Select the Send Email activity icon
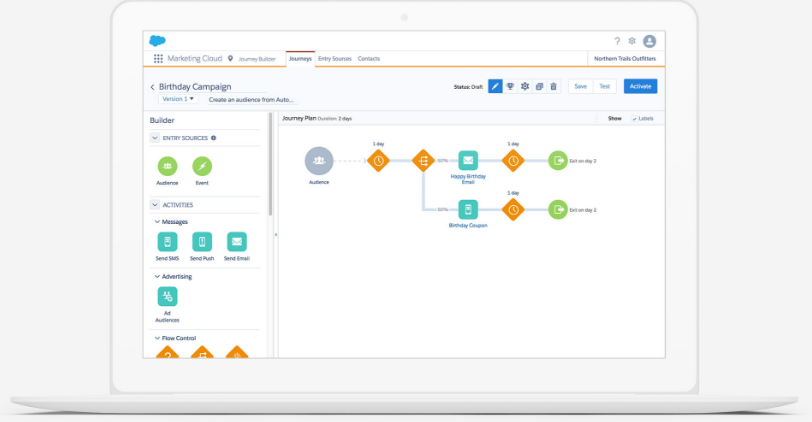 pos(237,242)
